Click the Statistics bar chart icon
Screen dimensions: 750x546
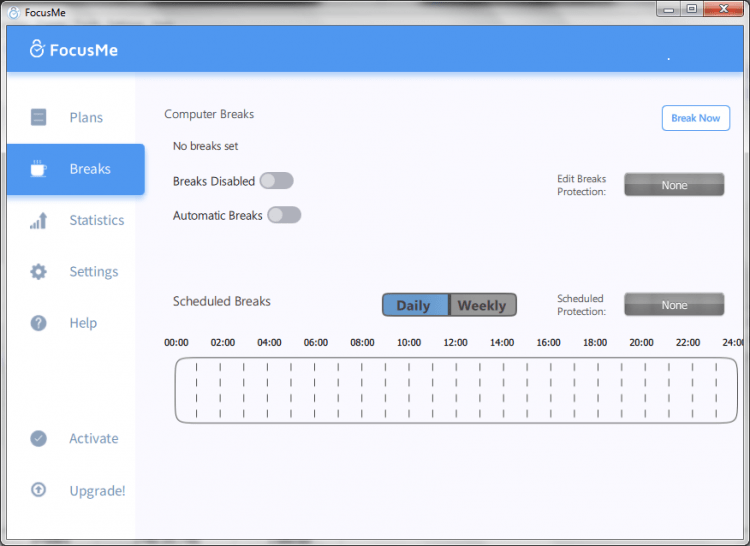[x=38, y=220]
